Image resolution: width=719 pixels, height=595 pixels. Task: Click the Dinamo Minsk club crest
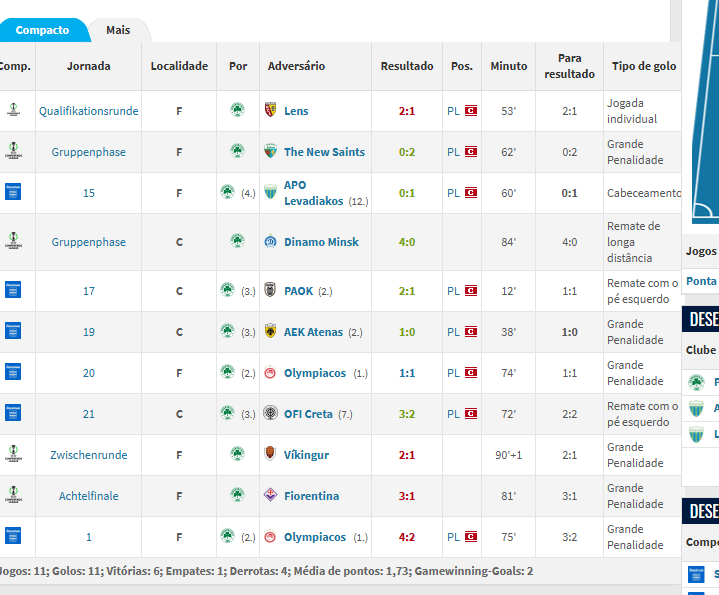click(x=270, y=242)
